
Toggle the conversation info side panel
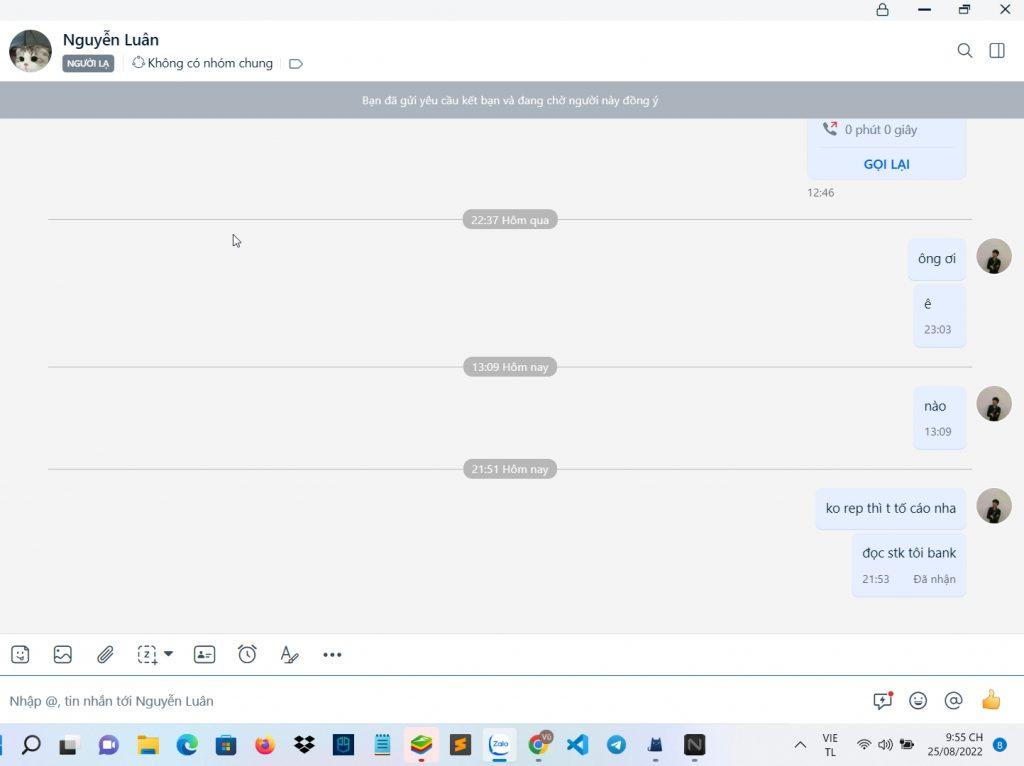click(997, 50)
